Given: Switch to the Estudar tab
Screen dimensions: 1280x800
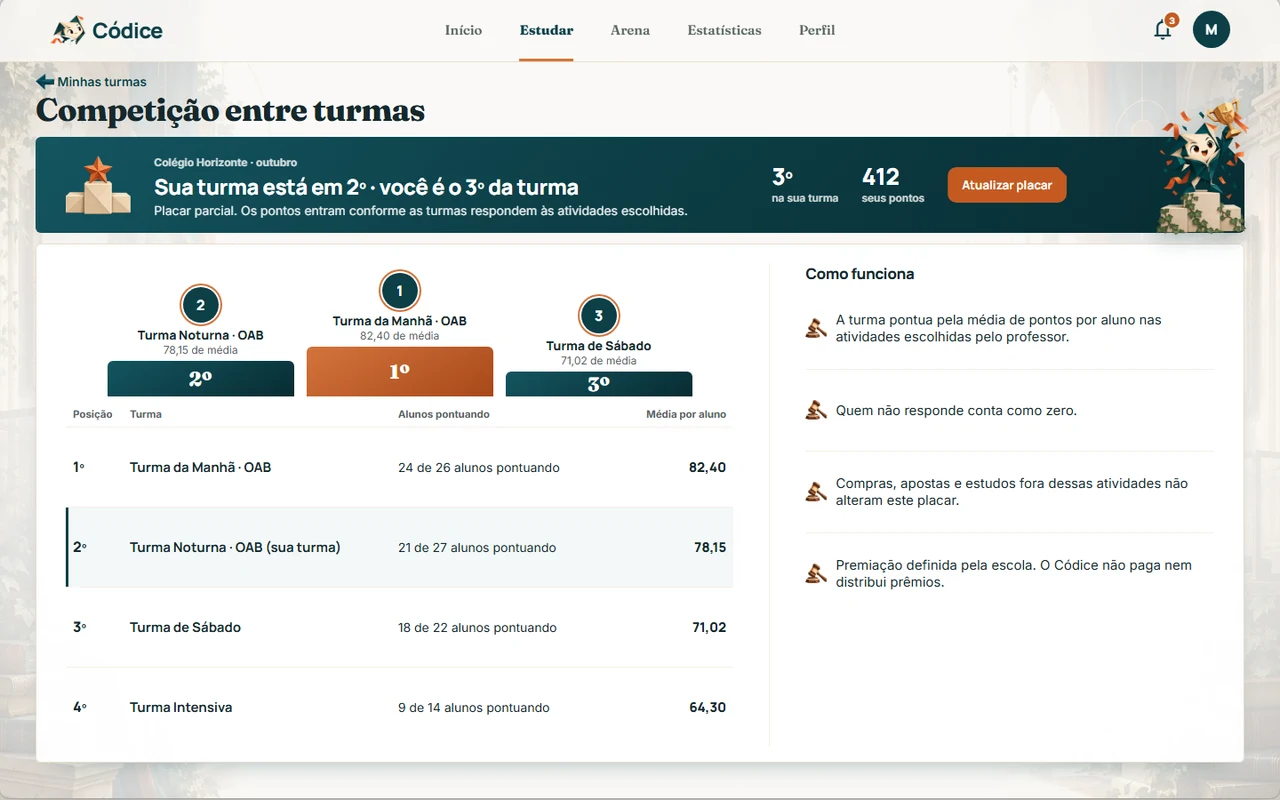Looking at the screenshot, I should coord(546,30).
